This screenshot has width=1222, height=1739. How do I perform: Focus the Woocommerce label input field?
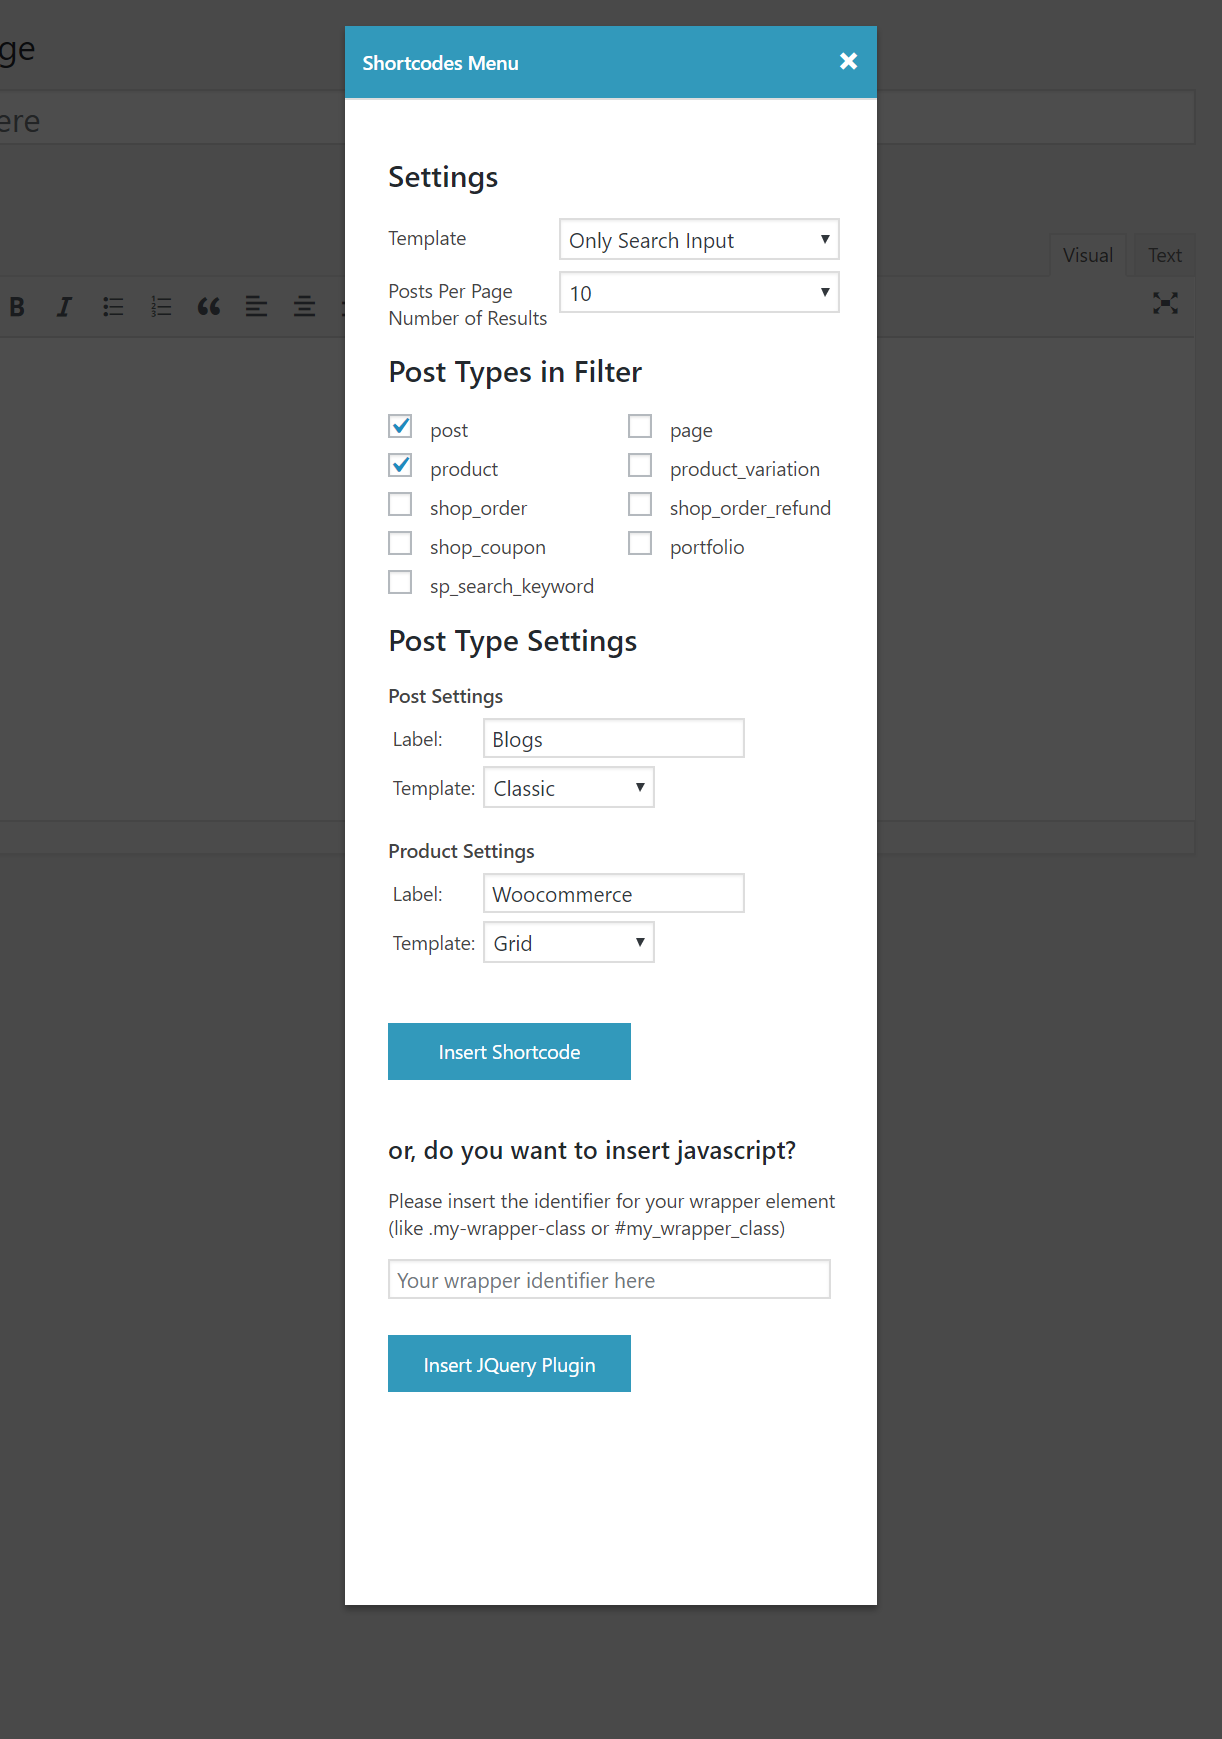pos(614,894)
